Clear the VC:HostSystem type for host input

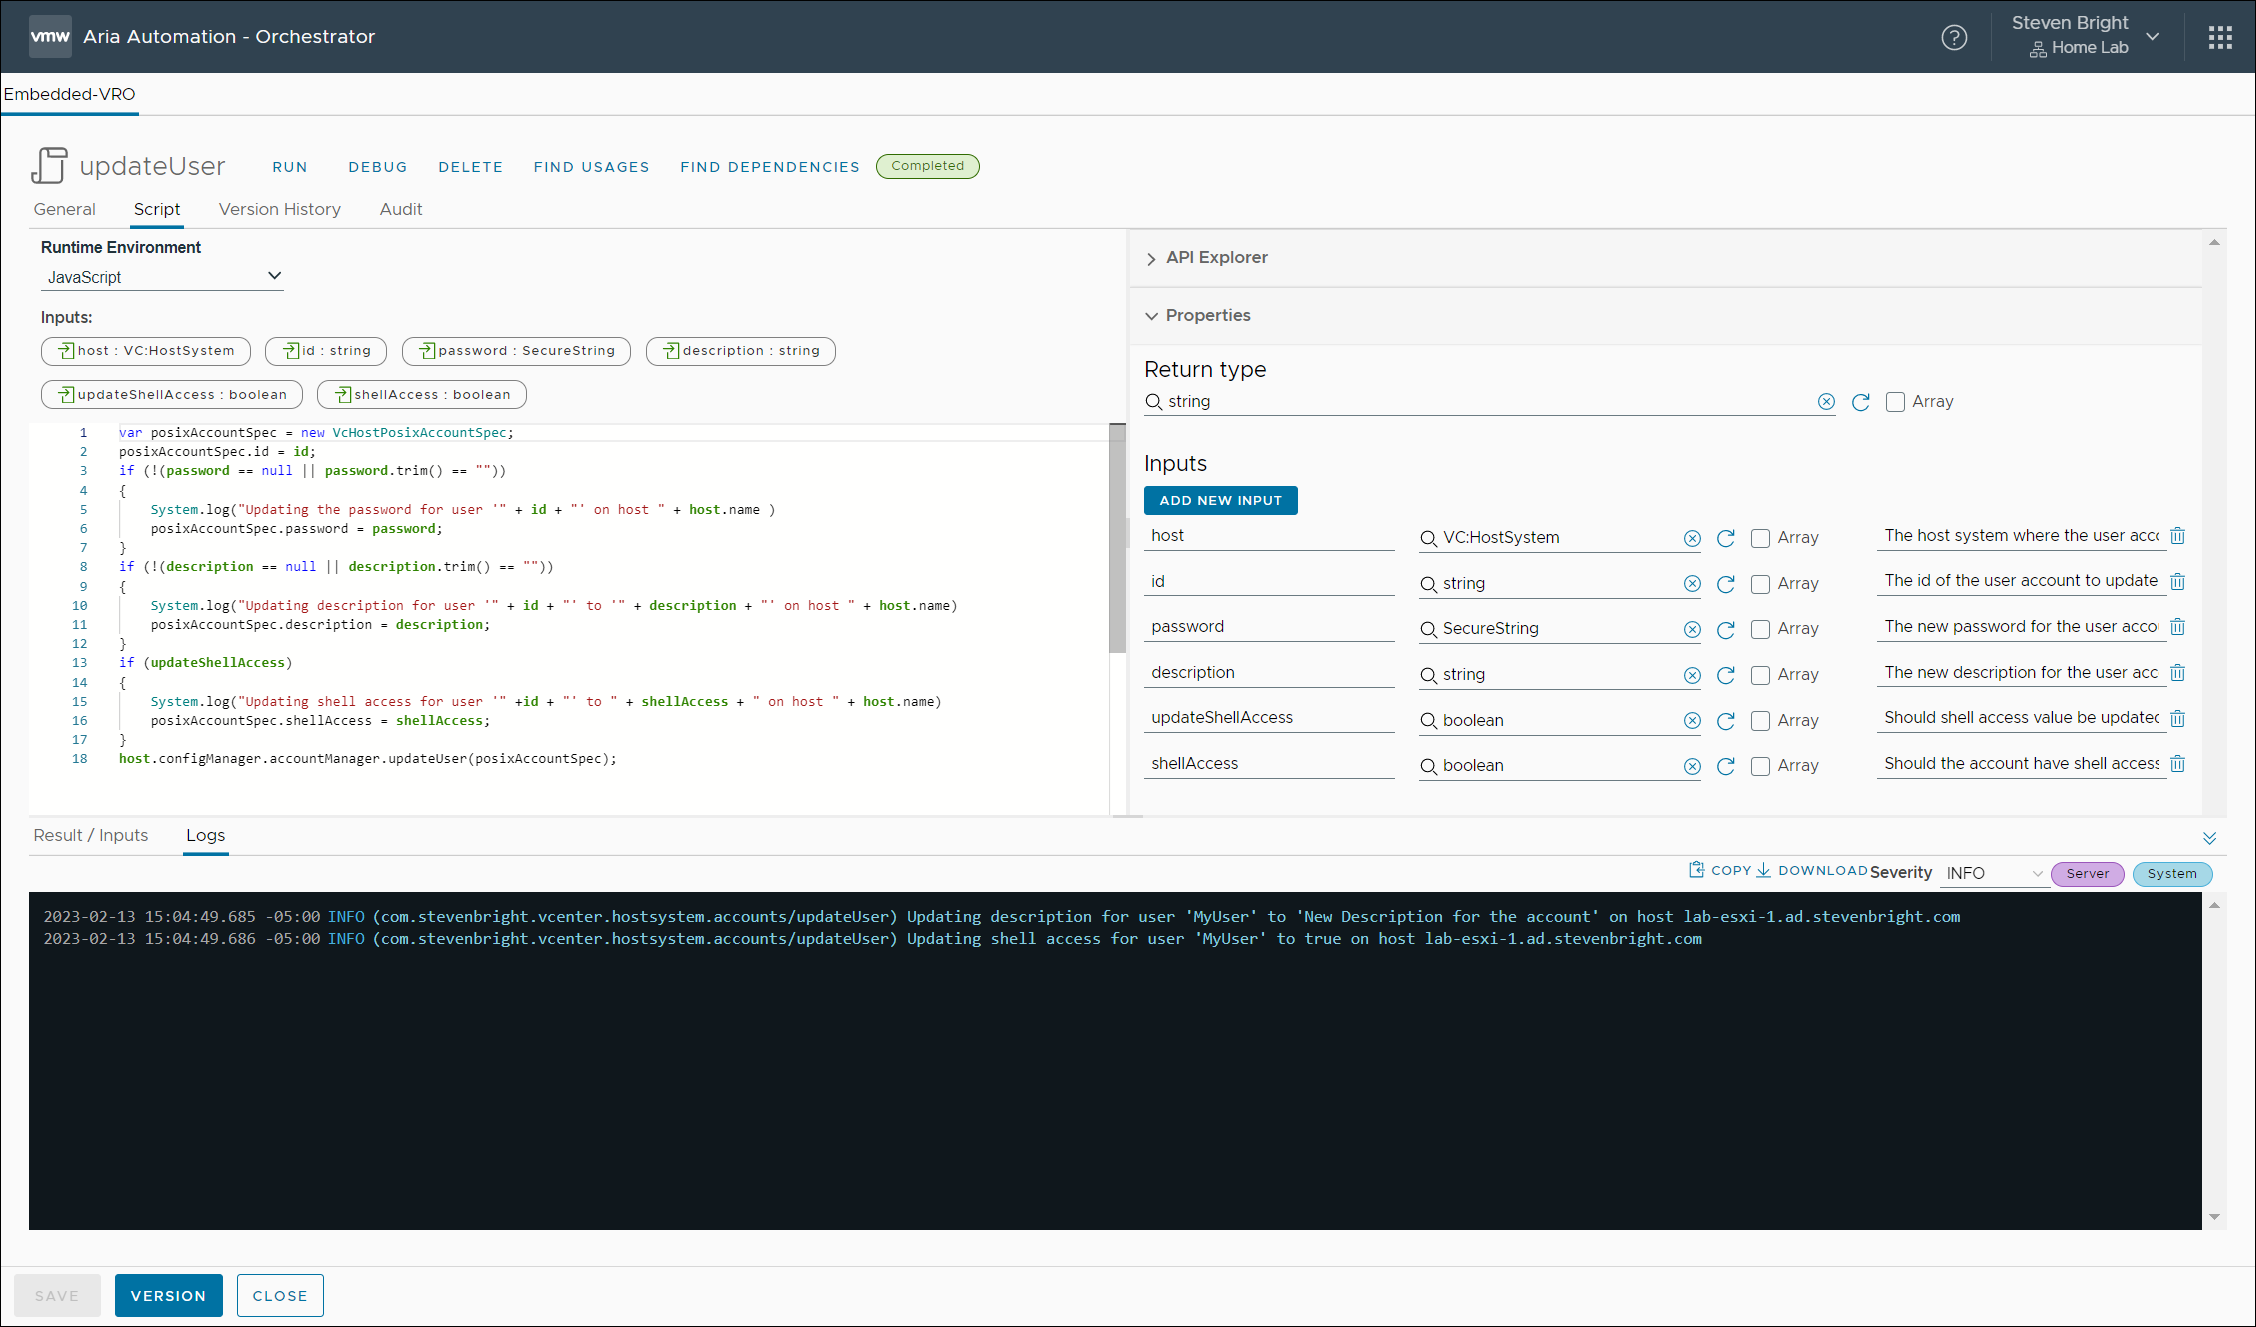point(1692,539)
